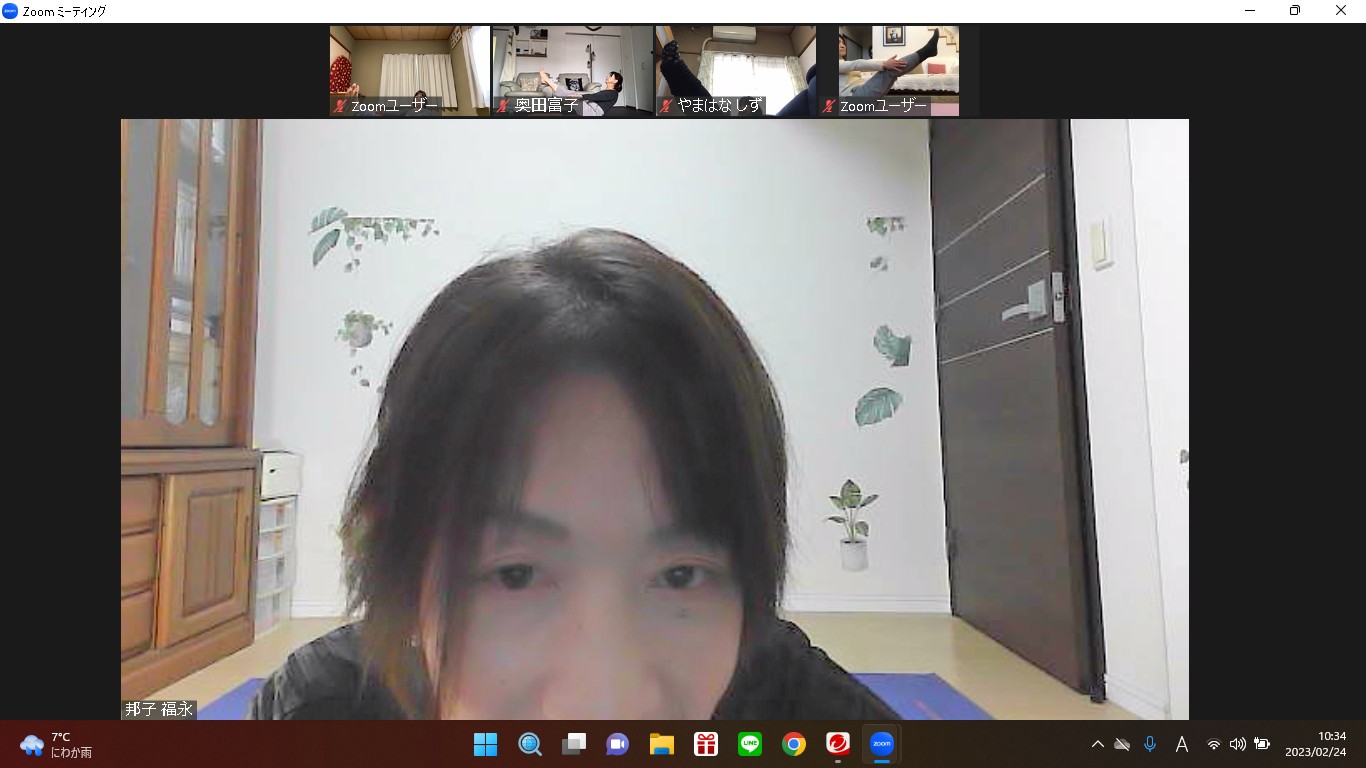Select the やまはなしず participant thumbnail
The height and width of the screenshot is (768, 1366).
tap(736, 71)
